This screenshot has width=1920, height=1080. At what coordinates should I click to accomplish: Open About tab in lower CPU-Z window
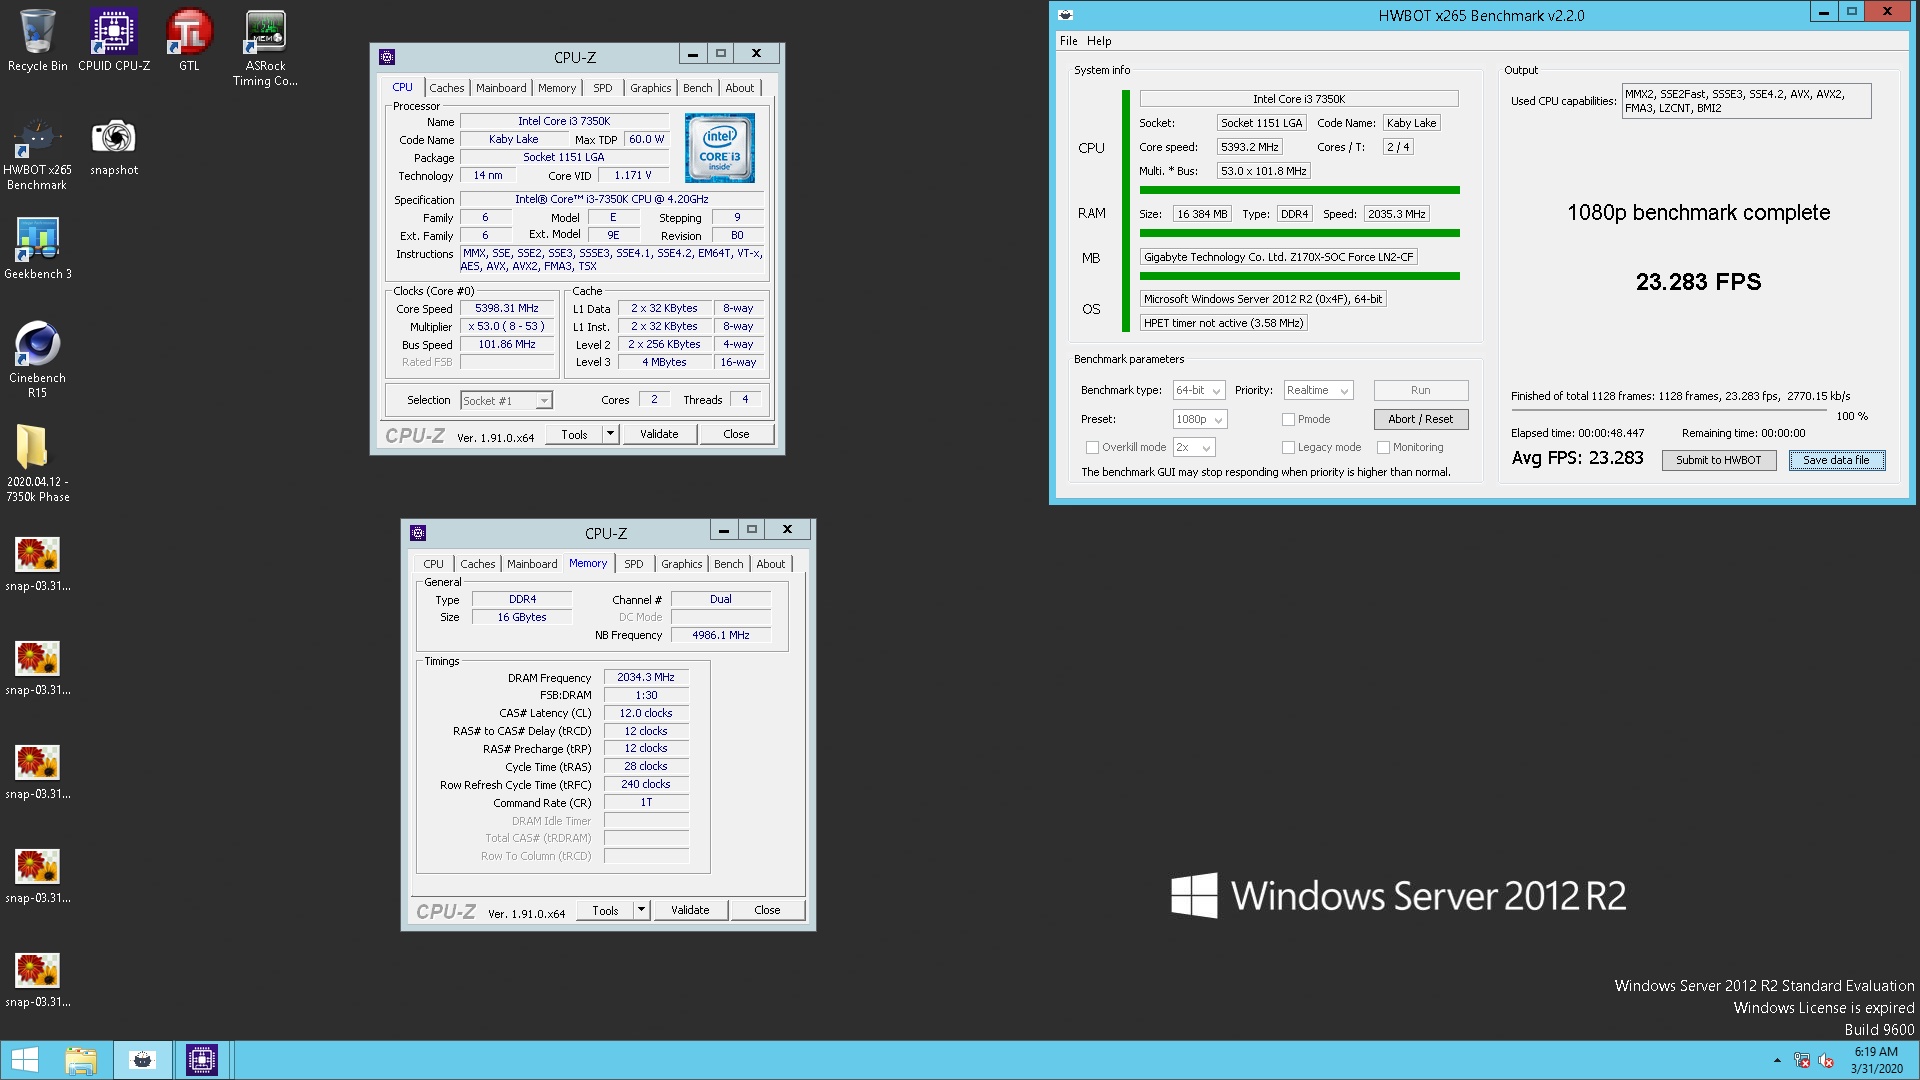(770, 564)
